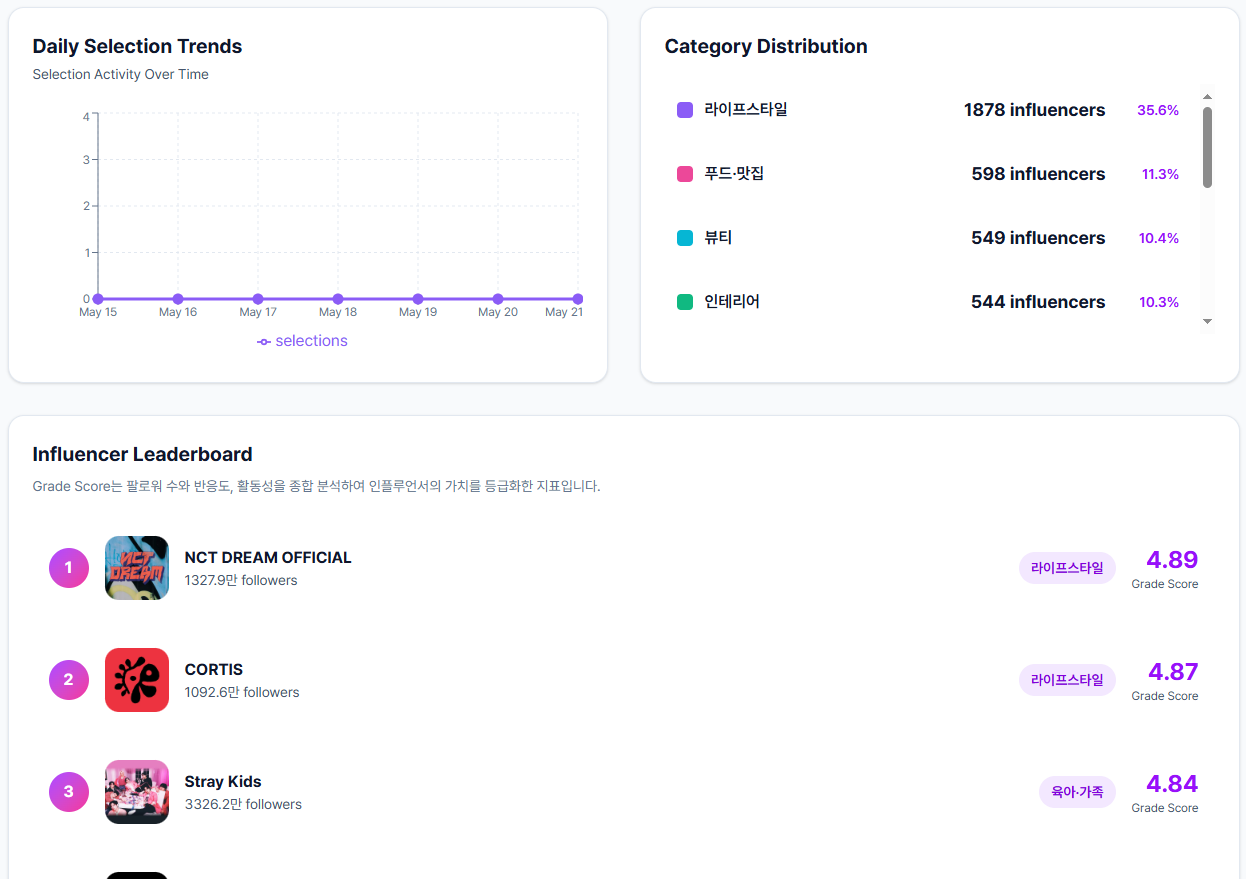
Task: Click rank 3 circle badge
Action: [x=69, y=792]
